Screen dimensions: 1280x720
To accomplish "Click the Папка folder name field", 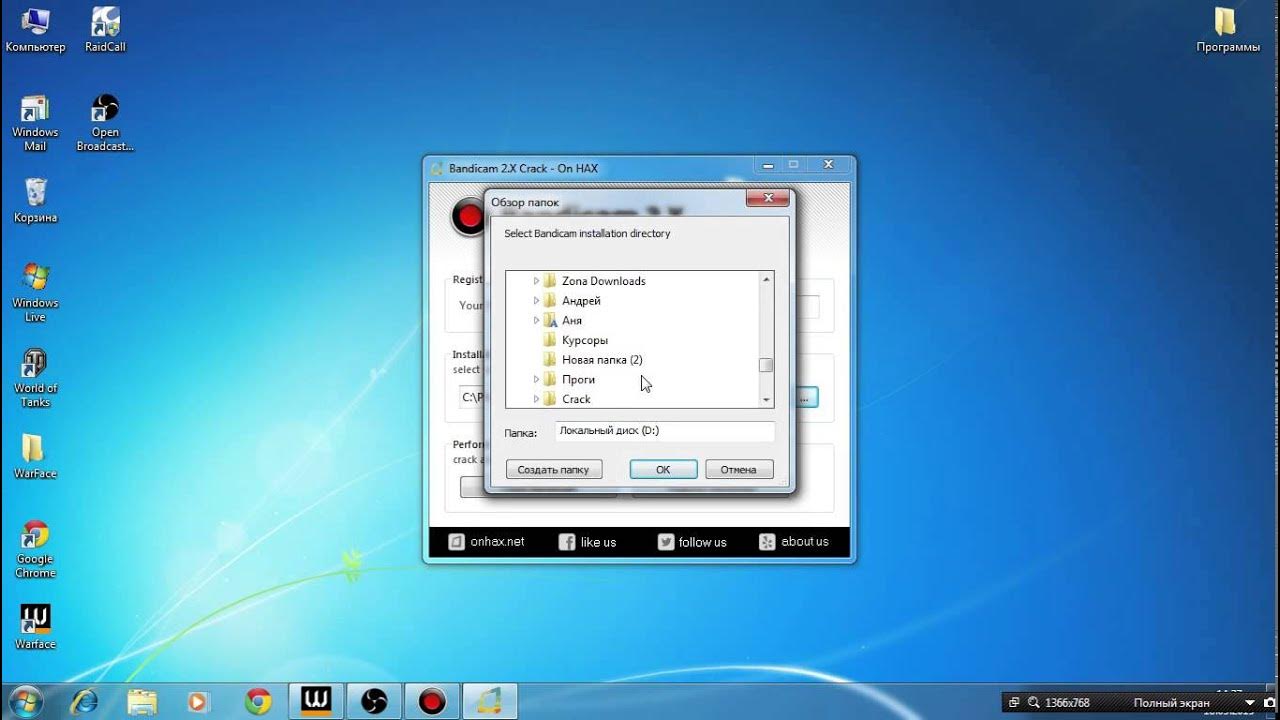I will pos(665,431).
